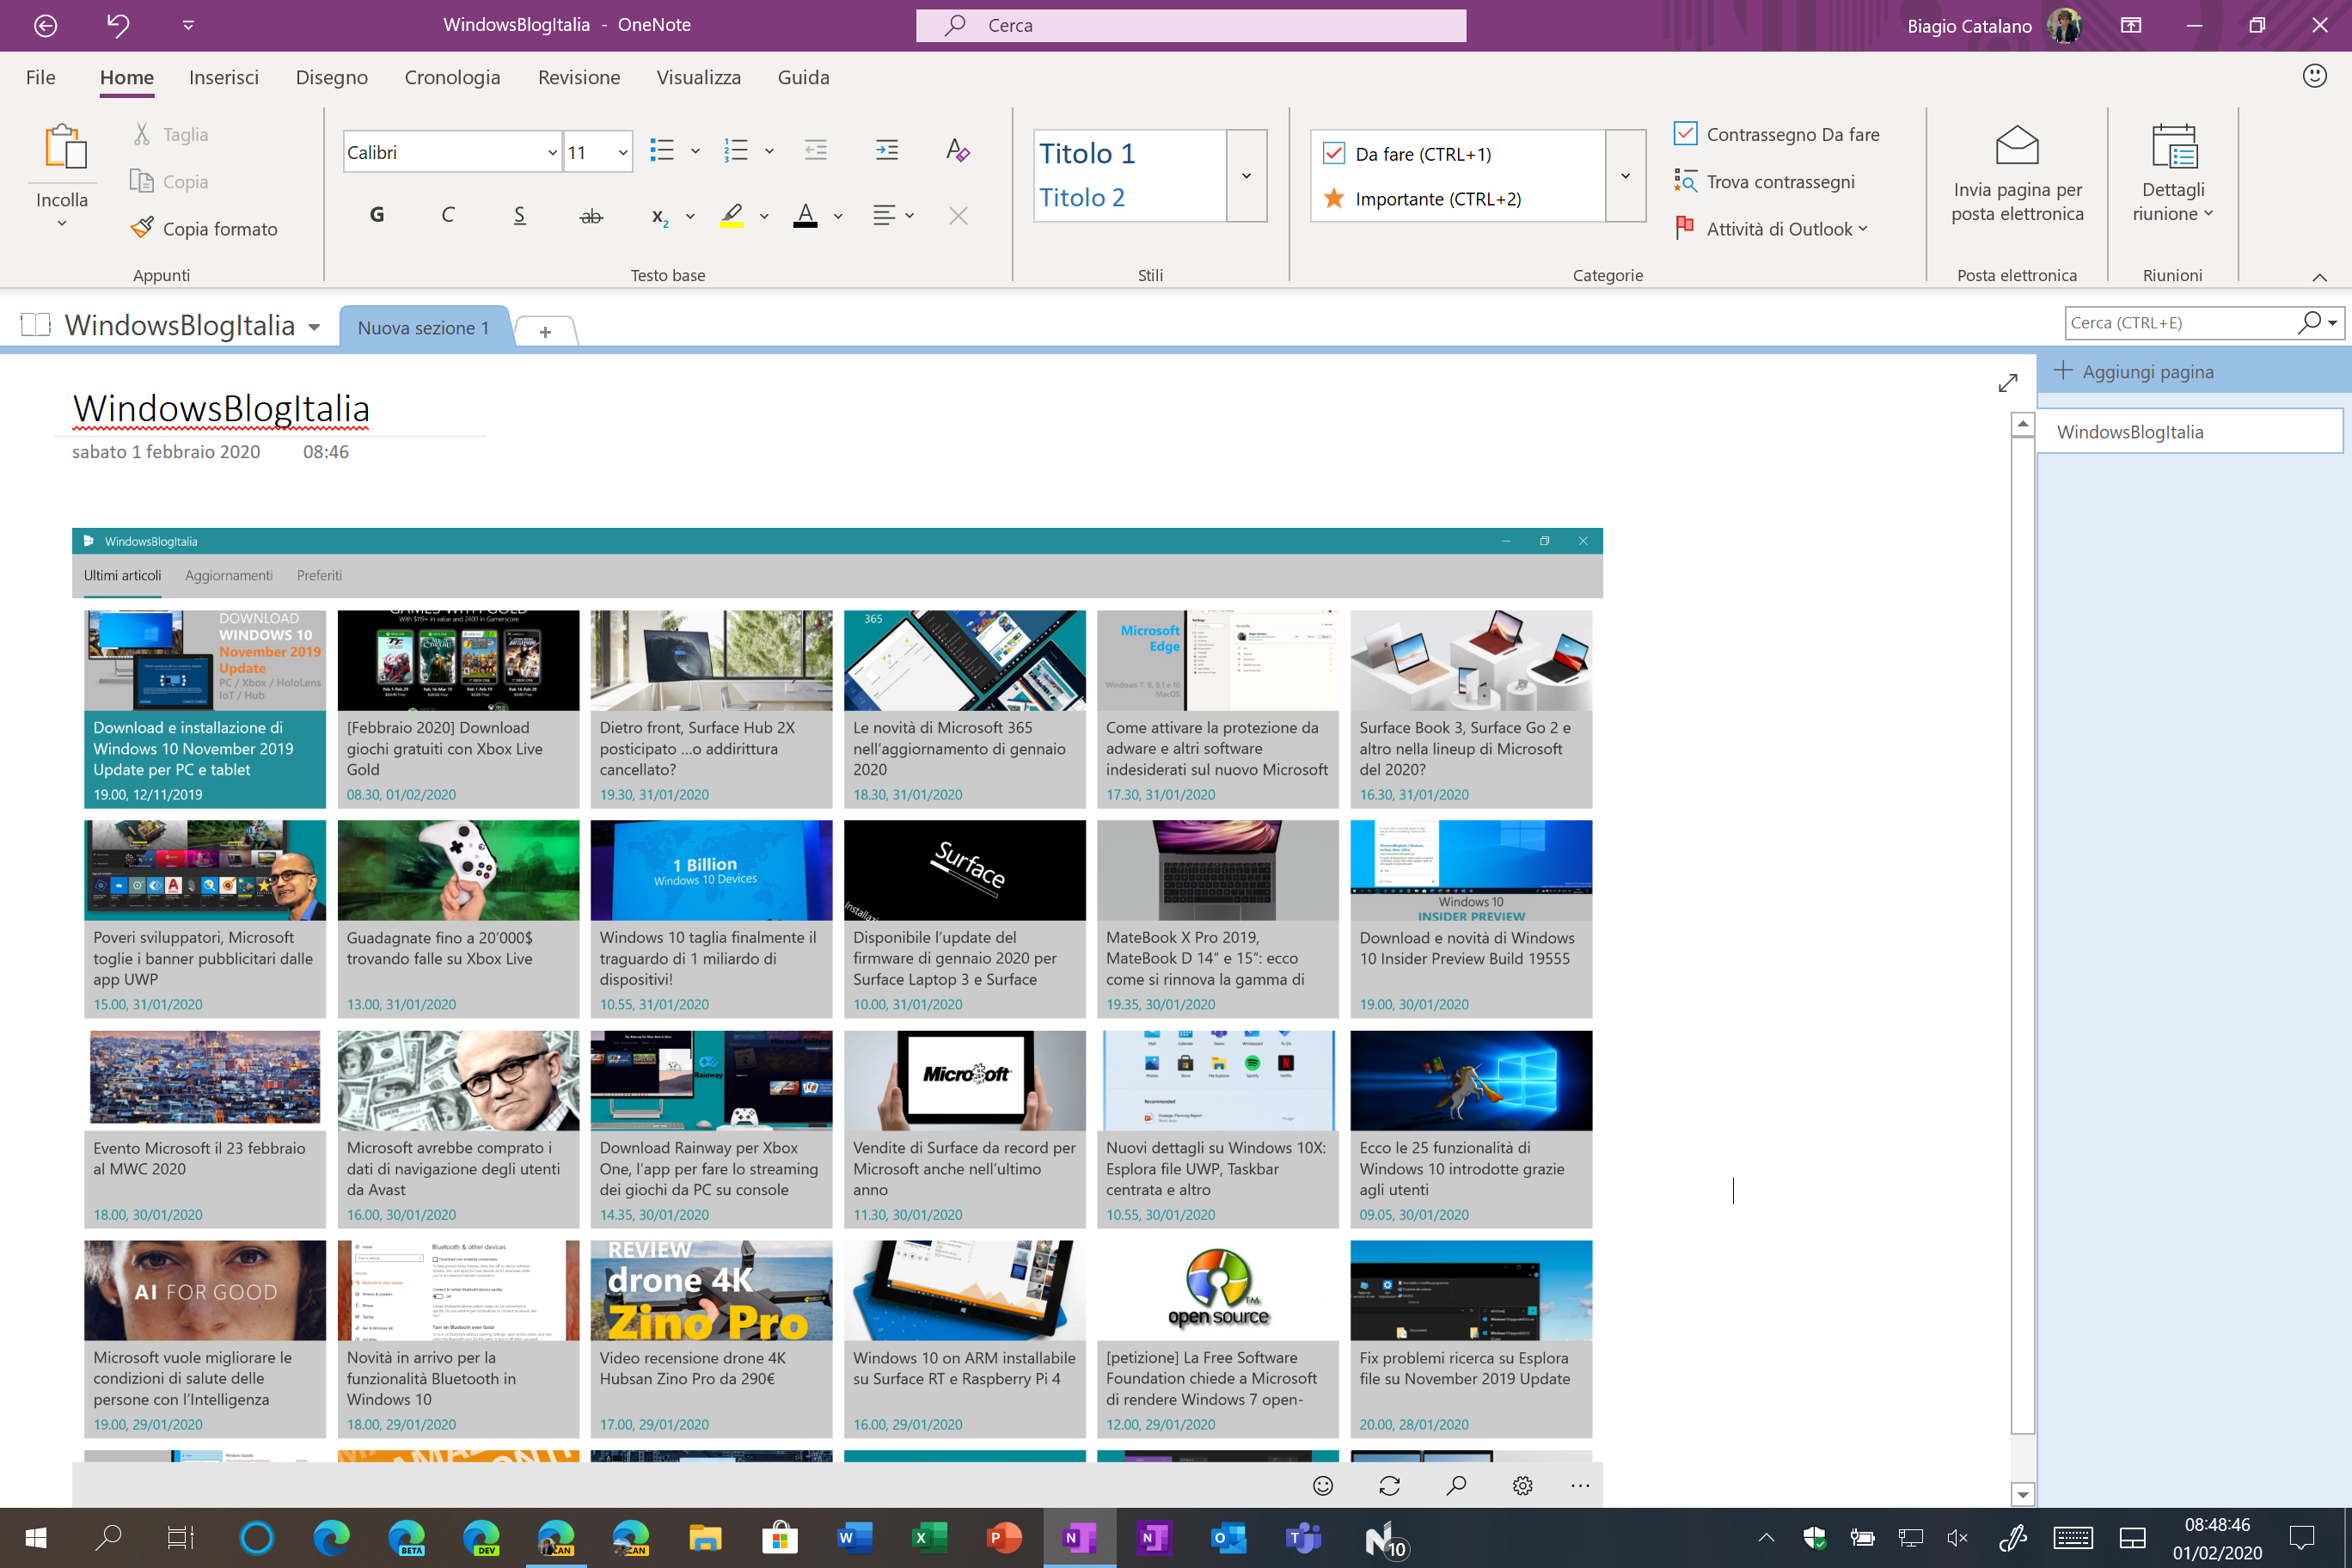Expand page to full view arrows

coord(2008,383)
